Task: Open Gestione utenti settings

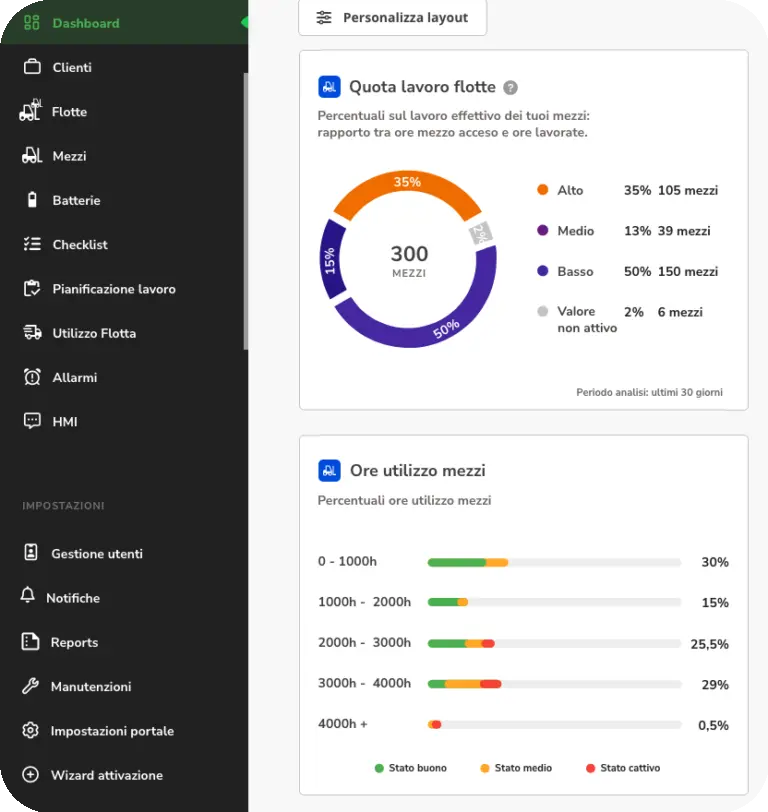Action: coord(96,553)
